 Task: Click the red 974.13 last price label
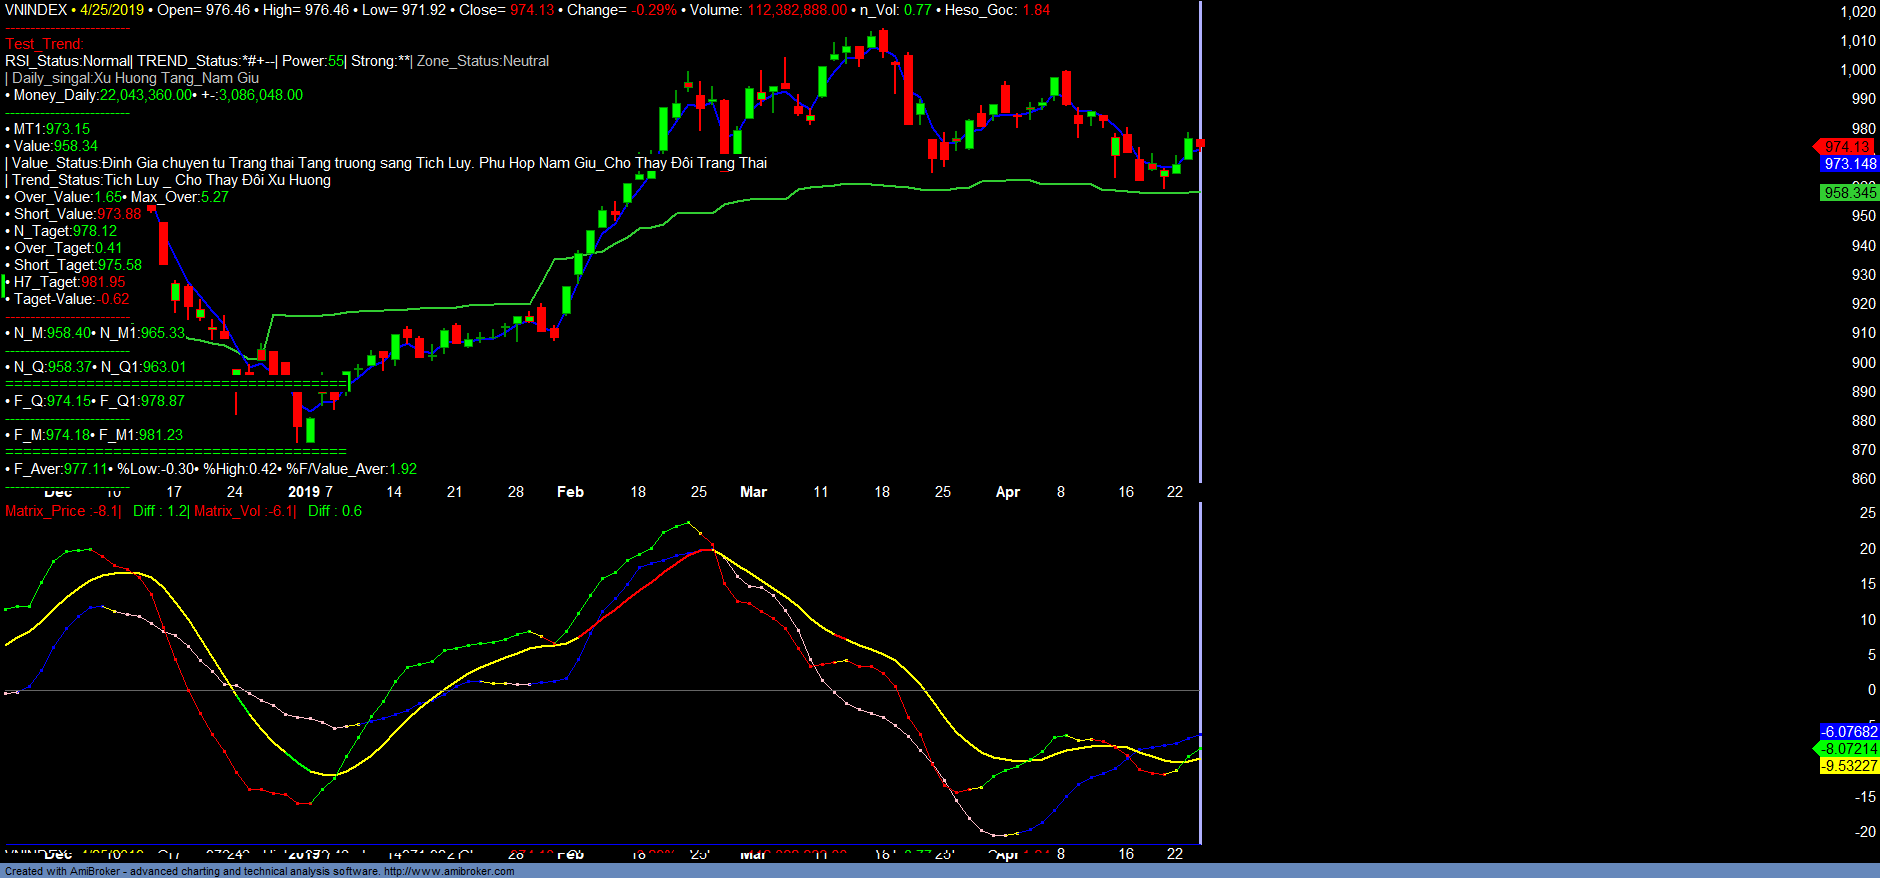tap(1846, 147)
